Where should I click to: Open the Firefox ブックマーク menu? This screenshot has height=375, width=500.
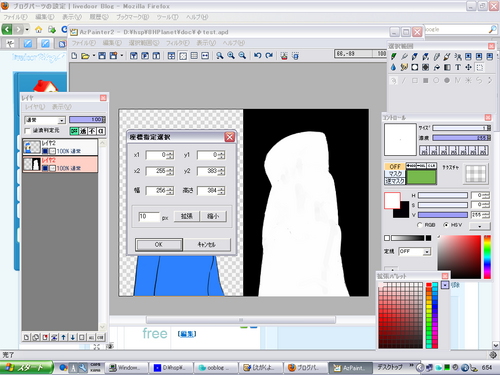point(132,17)
